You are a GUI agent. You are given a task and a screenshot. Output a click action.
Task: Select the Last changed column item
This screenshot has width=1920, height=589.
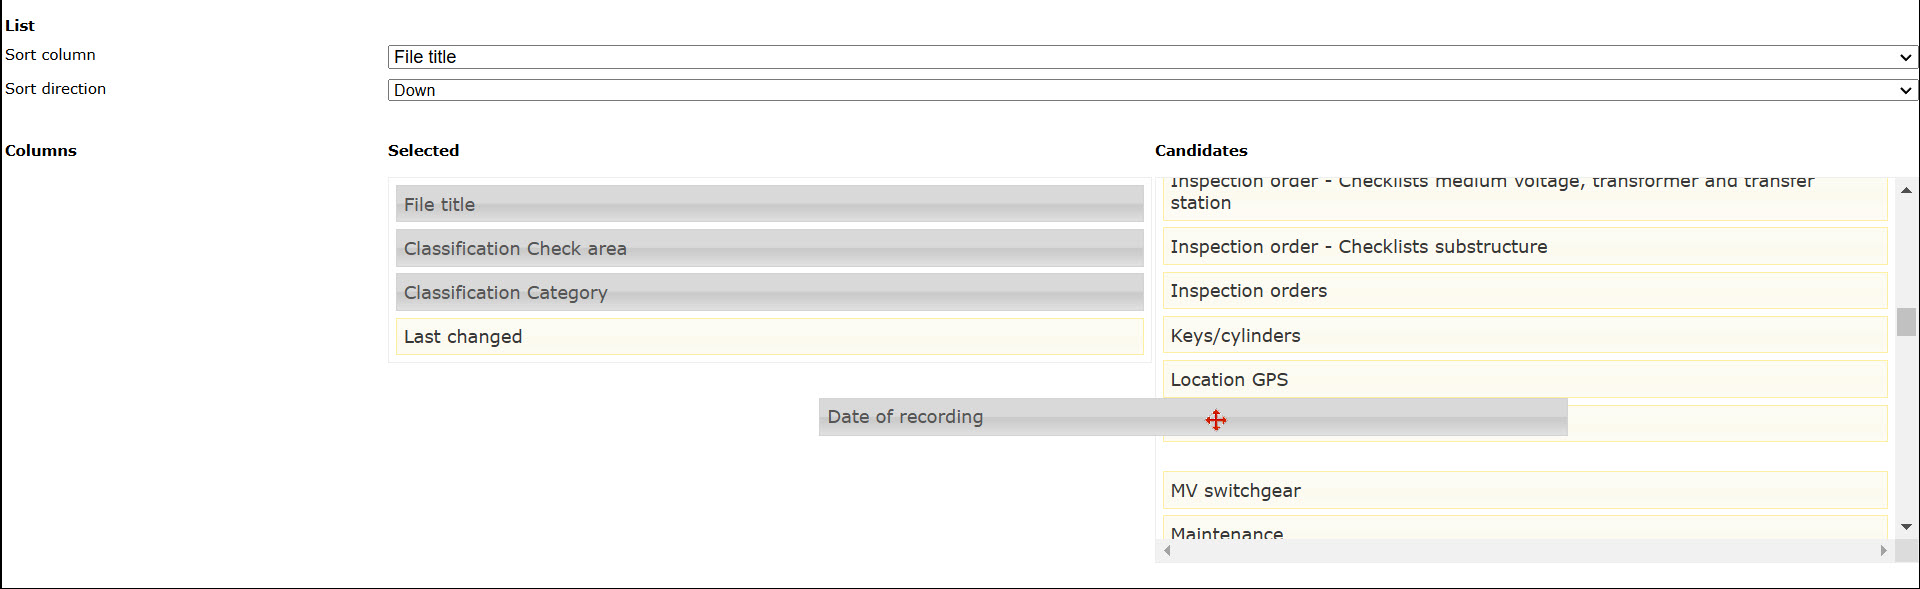pos(769,336)
